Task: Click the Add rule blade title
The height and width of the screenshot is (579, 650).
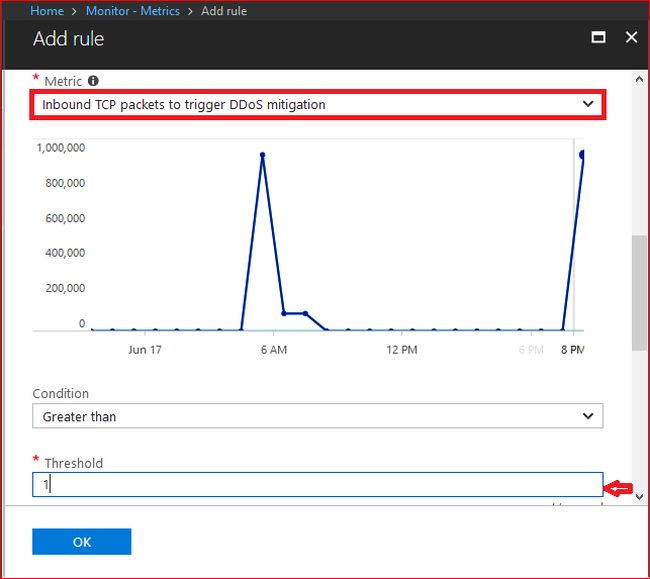Action: [x=68, y=39]
